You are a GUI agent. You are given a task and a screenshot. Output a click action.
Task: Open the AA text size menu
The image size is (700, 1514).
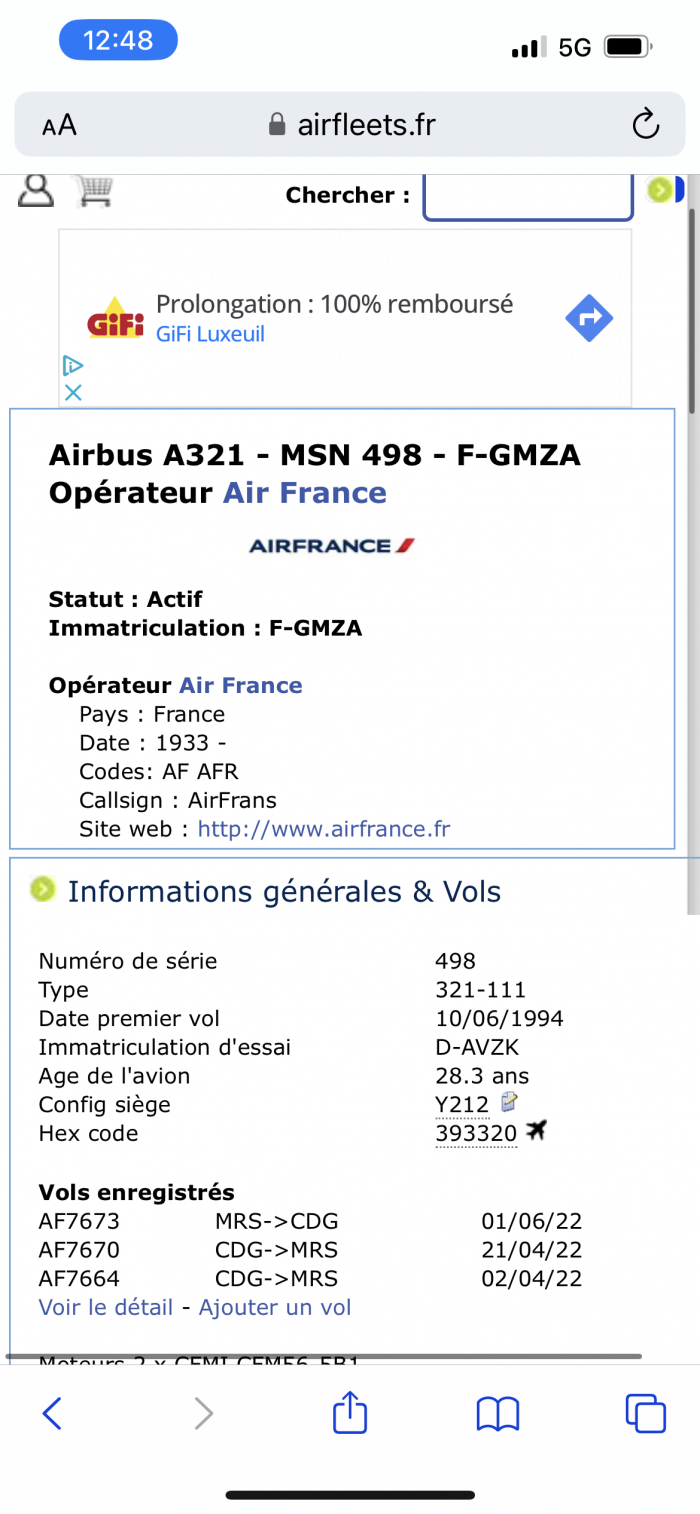[59, 125]
